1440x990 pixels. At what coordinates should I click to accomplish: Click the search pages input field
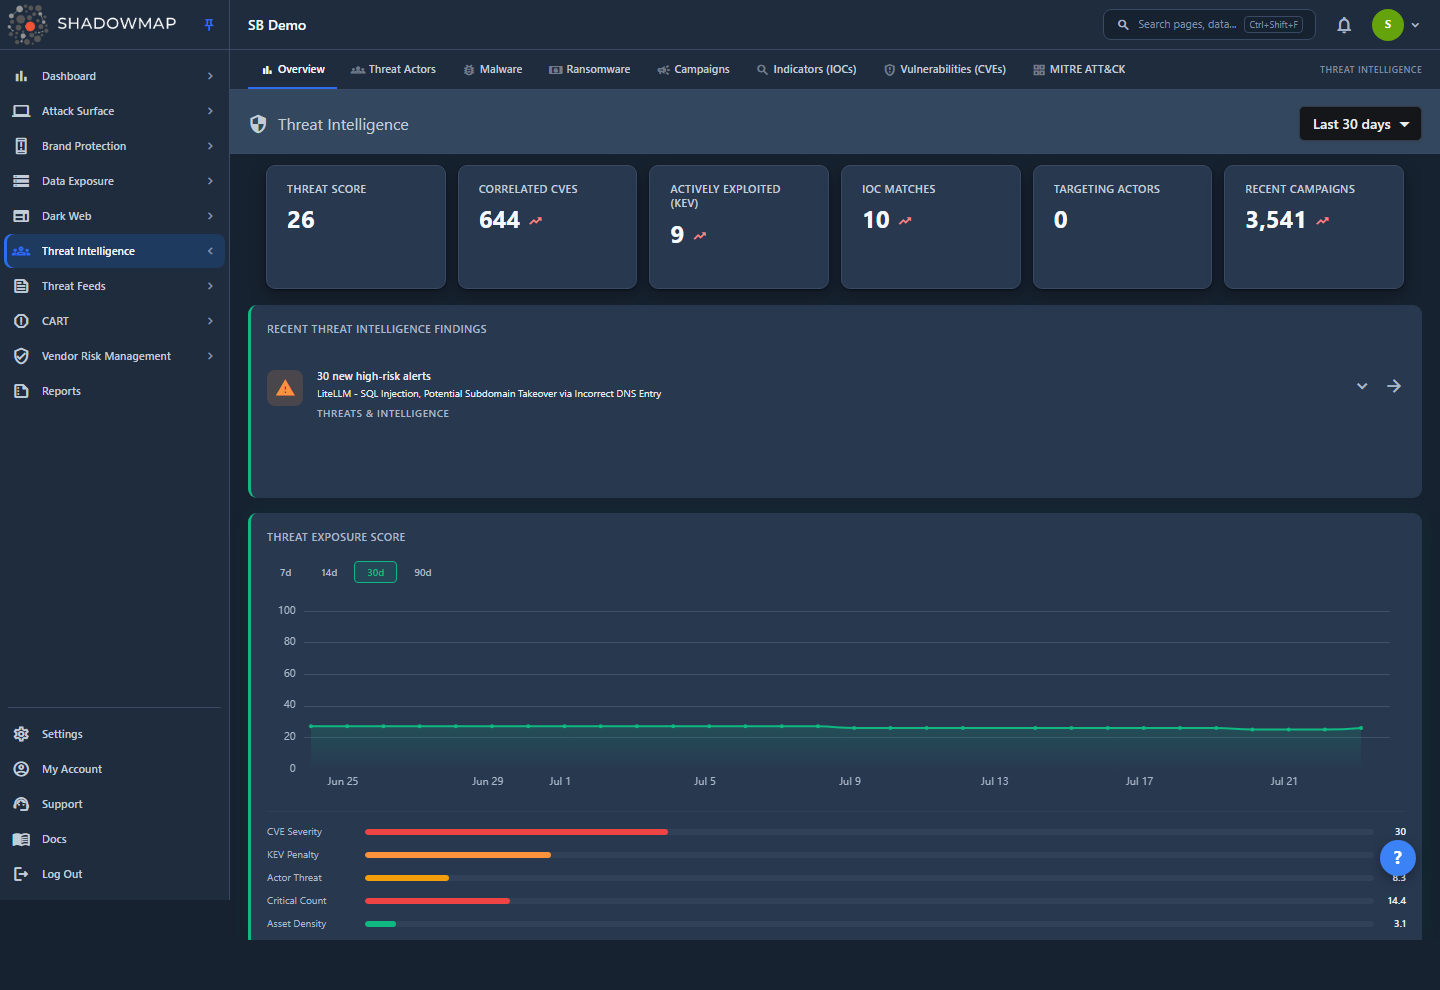[1209, 24]
